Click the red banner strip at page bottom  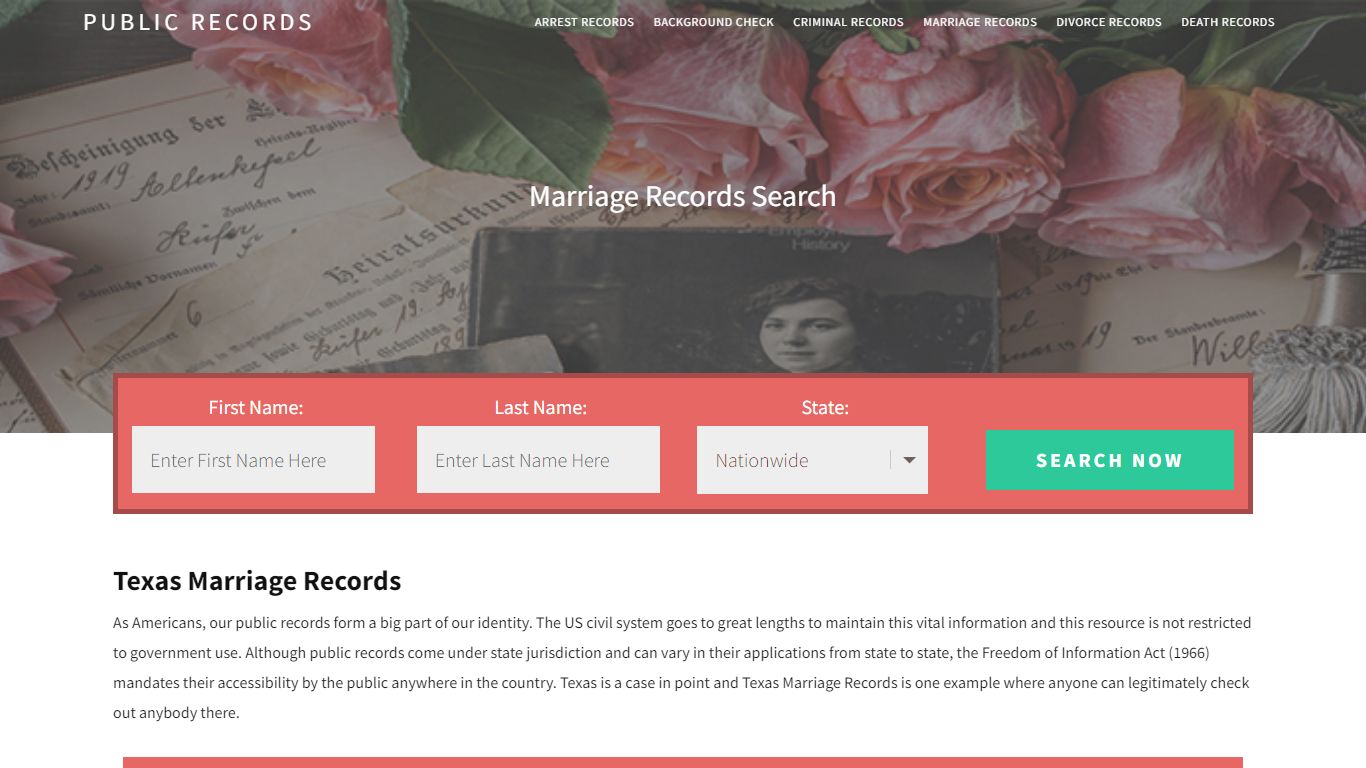(683, 762)
